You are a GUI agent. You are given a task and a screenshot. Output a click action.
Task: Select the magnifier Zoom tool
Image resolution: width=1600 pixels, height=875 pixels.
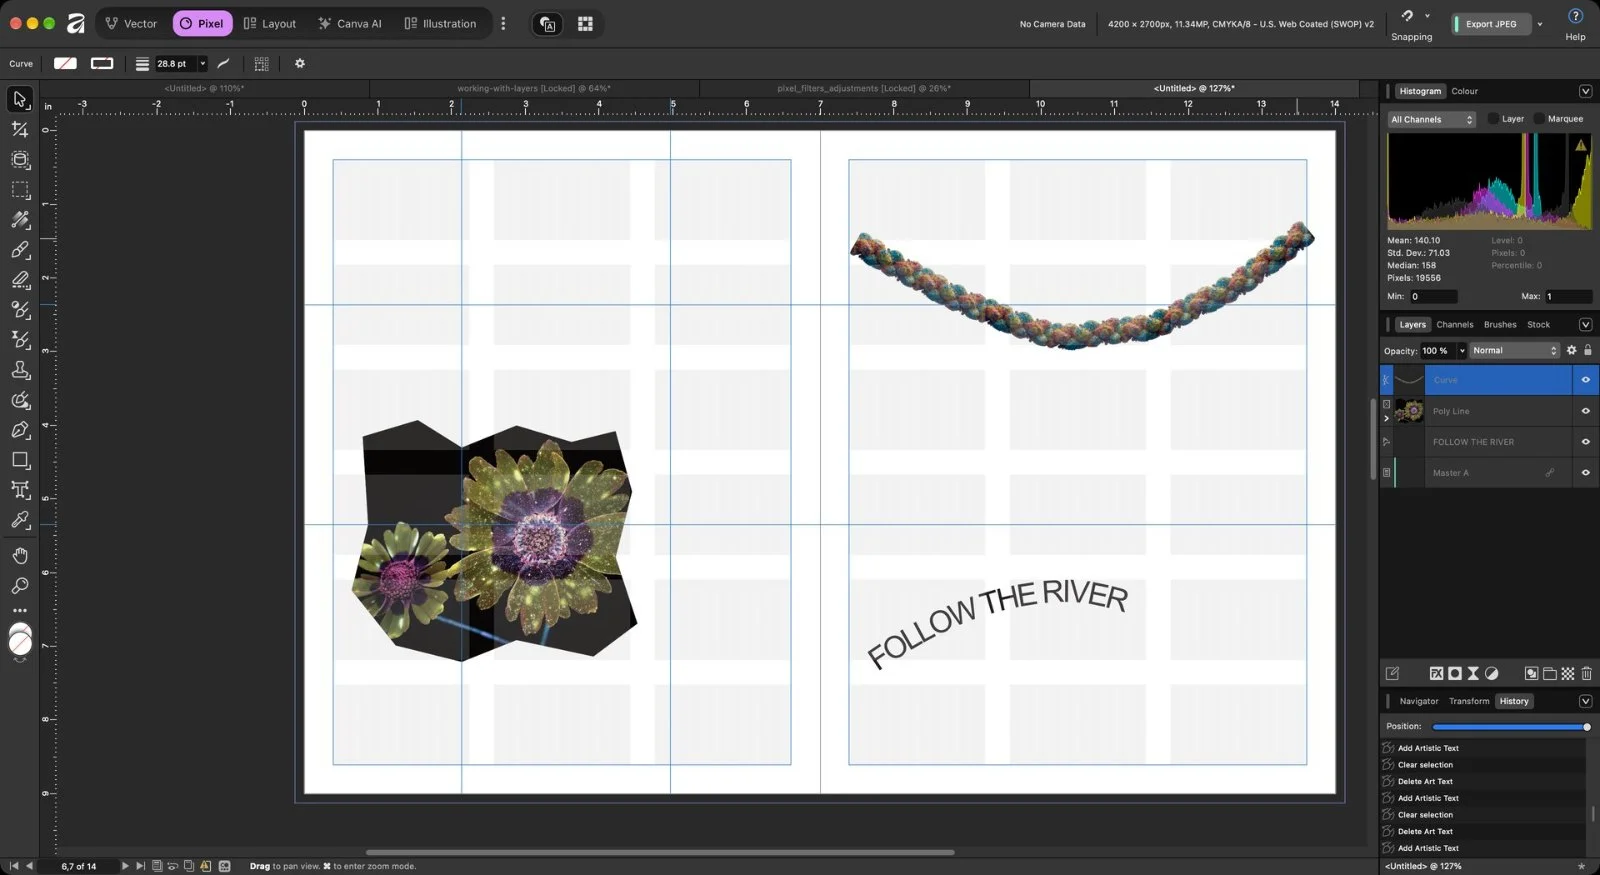pyautogui.click(x=20, y=586)
